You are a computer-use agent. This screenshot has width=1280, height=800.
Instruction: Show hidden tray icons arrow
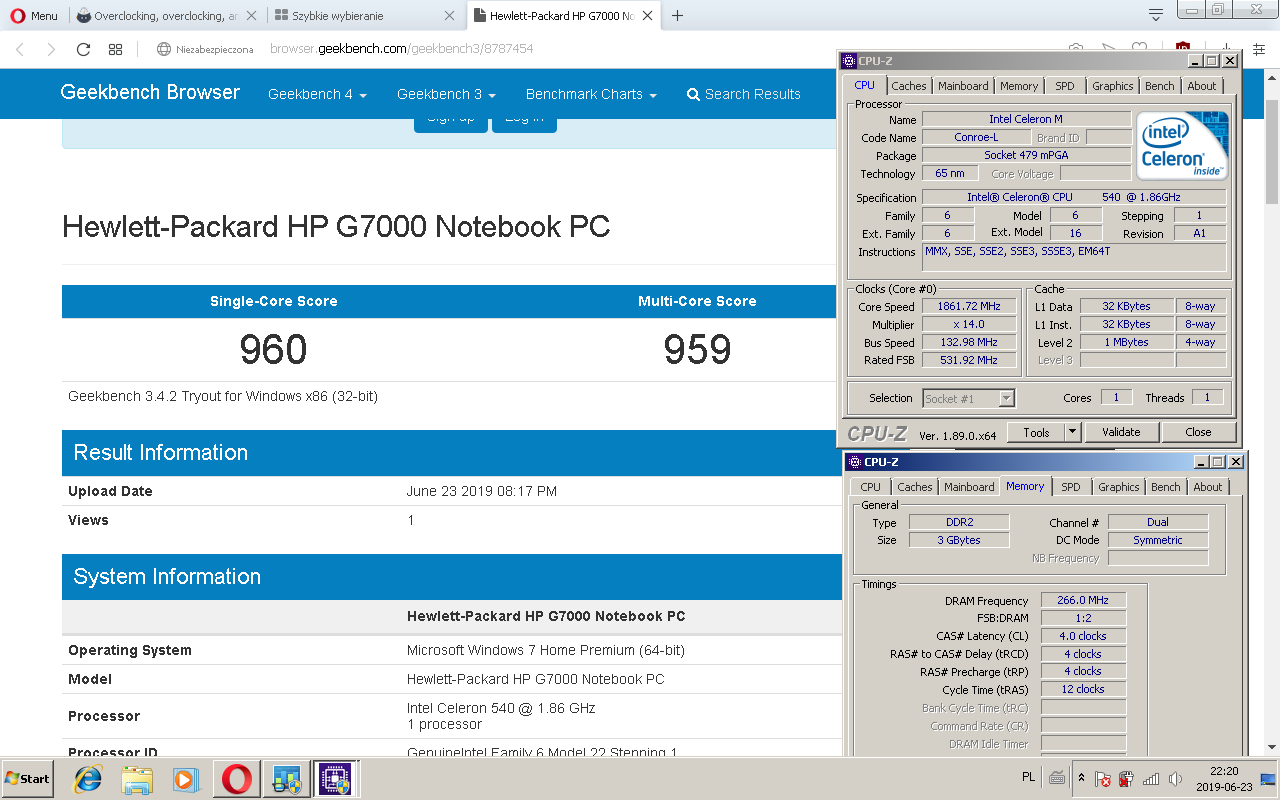pyautogui.click(x=1081, y=778)
